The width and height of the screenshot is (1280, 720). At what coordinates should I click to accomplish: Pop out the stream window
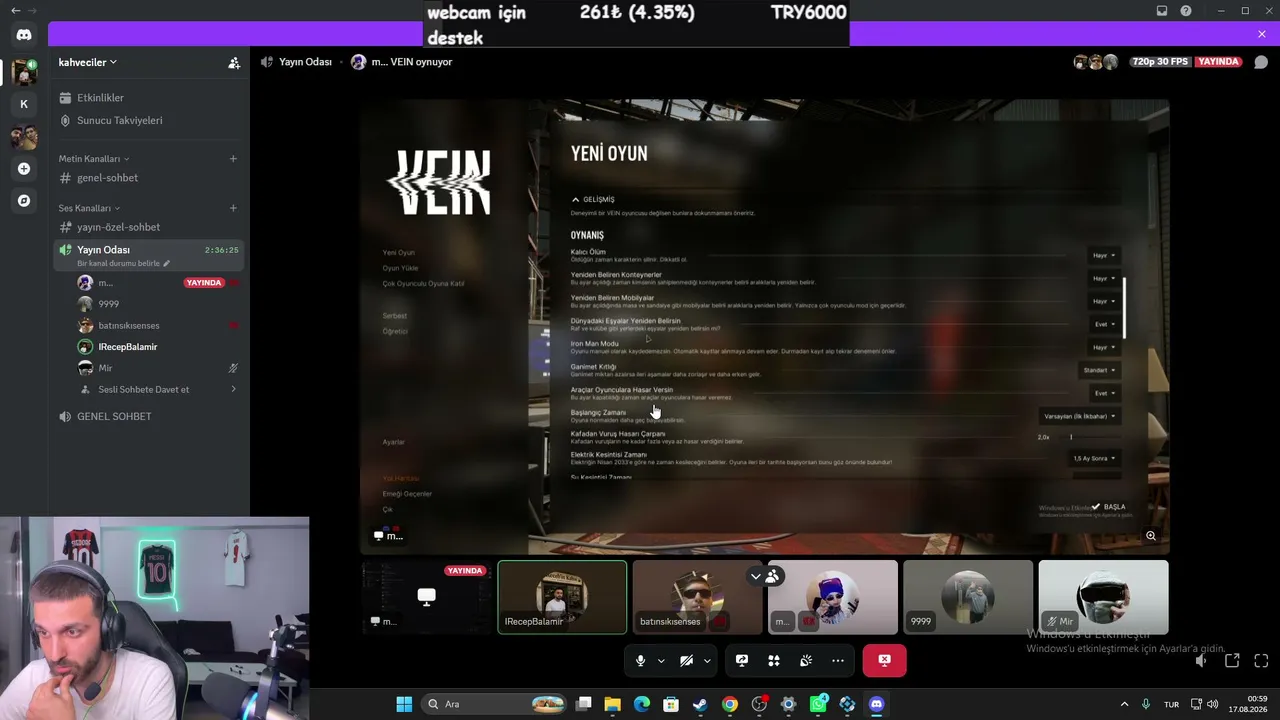click(1232, 661)
